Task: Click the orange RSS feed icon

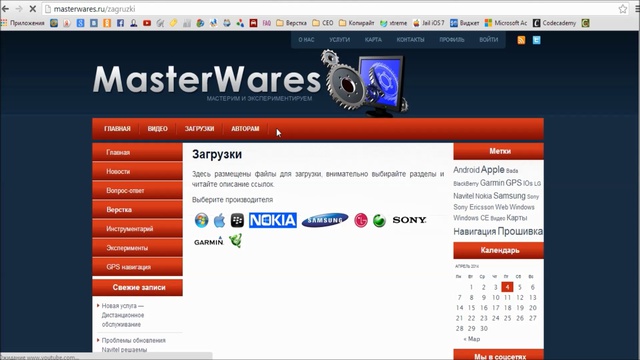Action: (x=521, y=40)
